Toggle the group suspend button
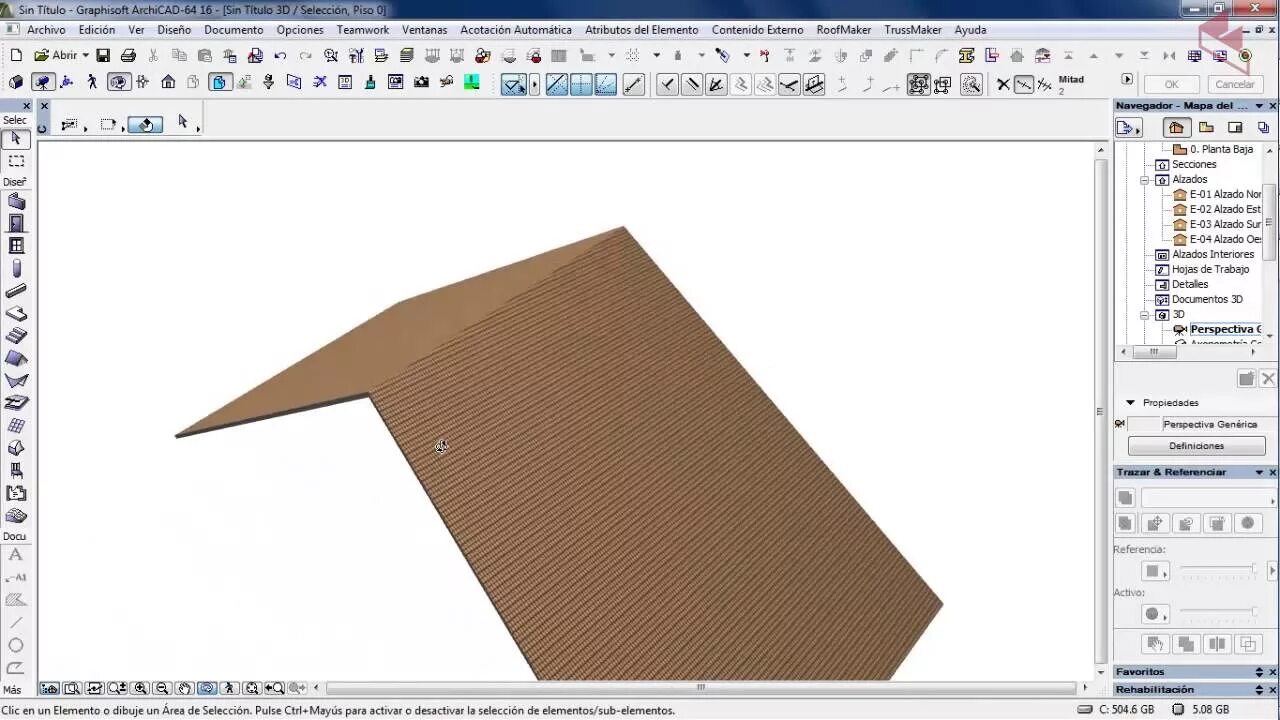 click(918, 85)
